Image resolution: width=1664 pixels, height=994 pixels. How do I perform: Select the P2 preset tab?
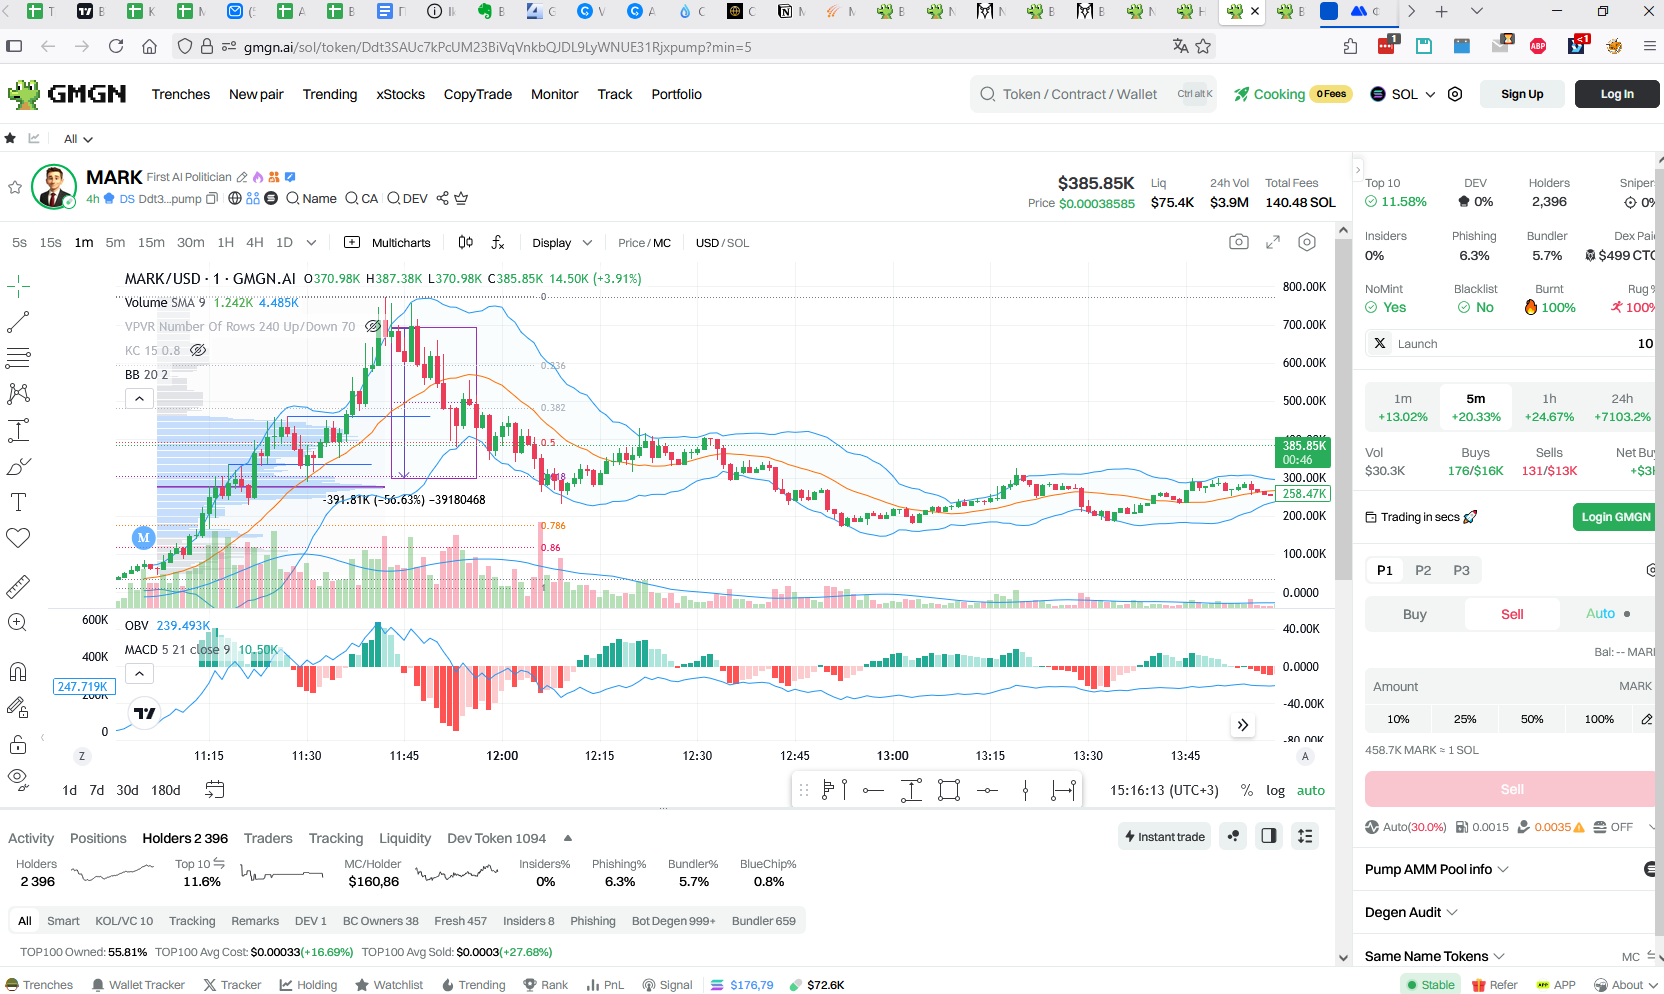(x=1423, y=570)
